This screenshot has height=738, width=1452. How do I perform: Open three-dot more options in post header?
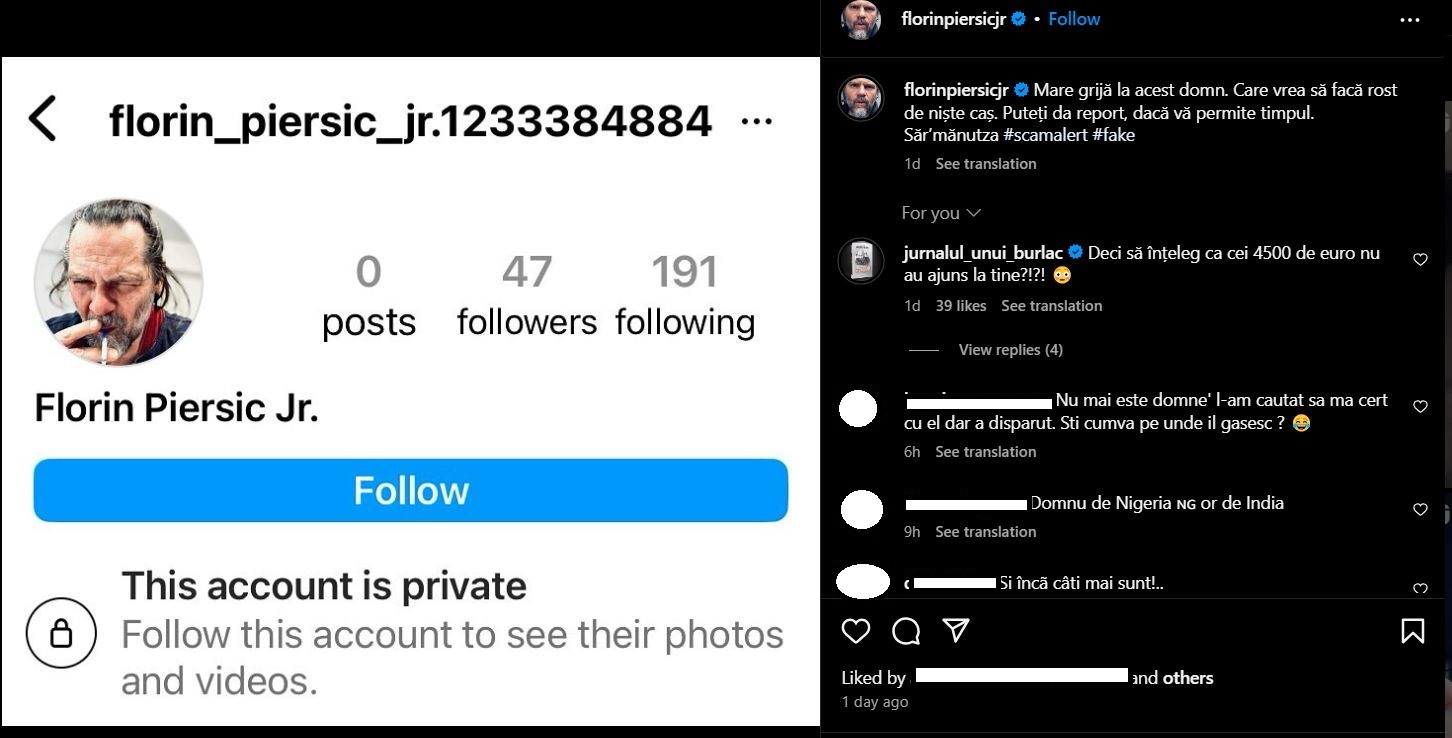click(x=1410, y=20)
